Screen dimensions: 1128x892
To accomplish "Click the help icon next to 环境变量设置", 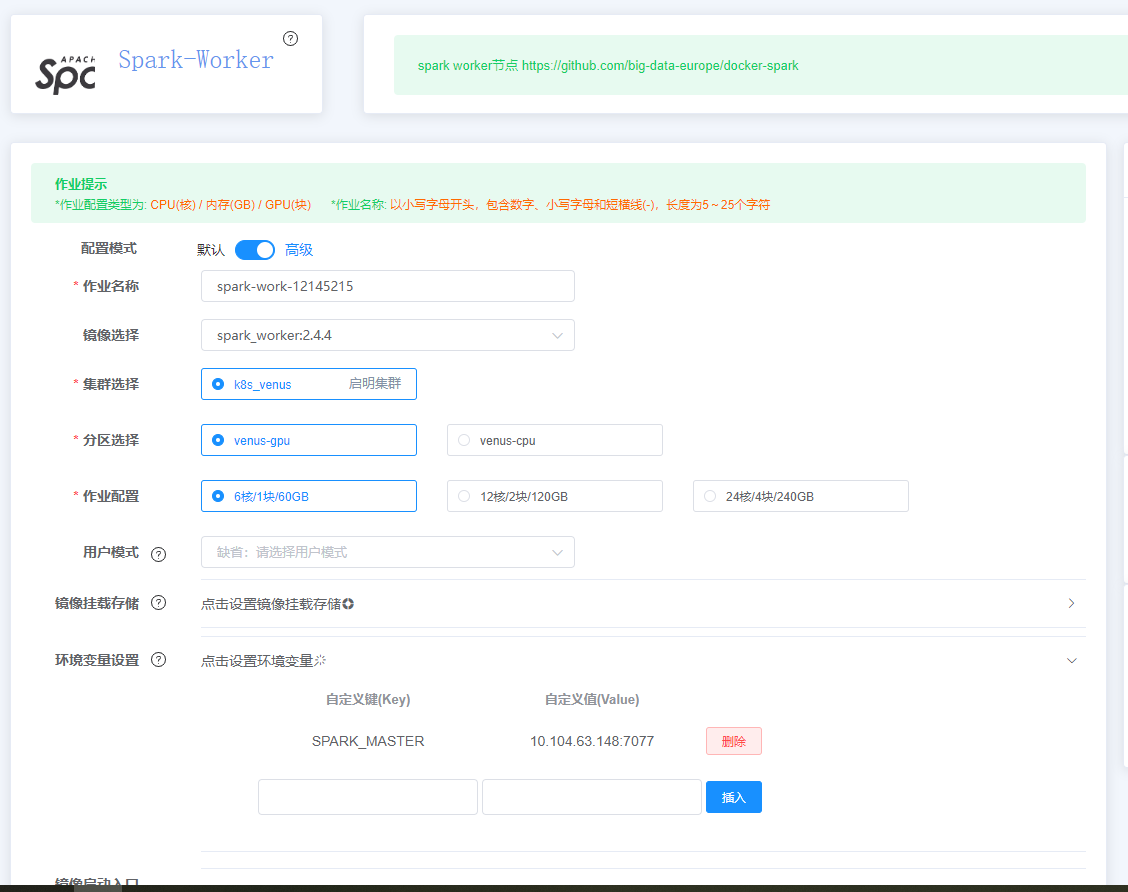I will coord(158,660).
